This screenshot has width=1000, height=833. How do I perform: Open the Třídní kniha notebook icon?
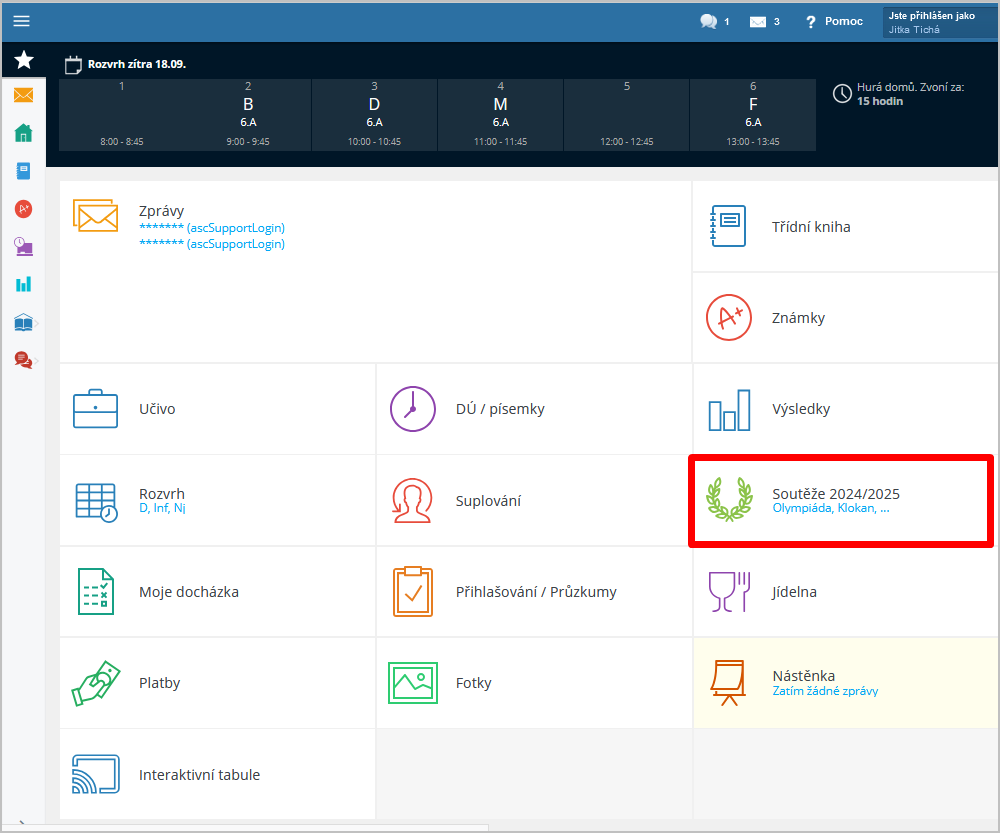(728, 226)
